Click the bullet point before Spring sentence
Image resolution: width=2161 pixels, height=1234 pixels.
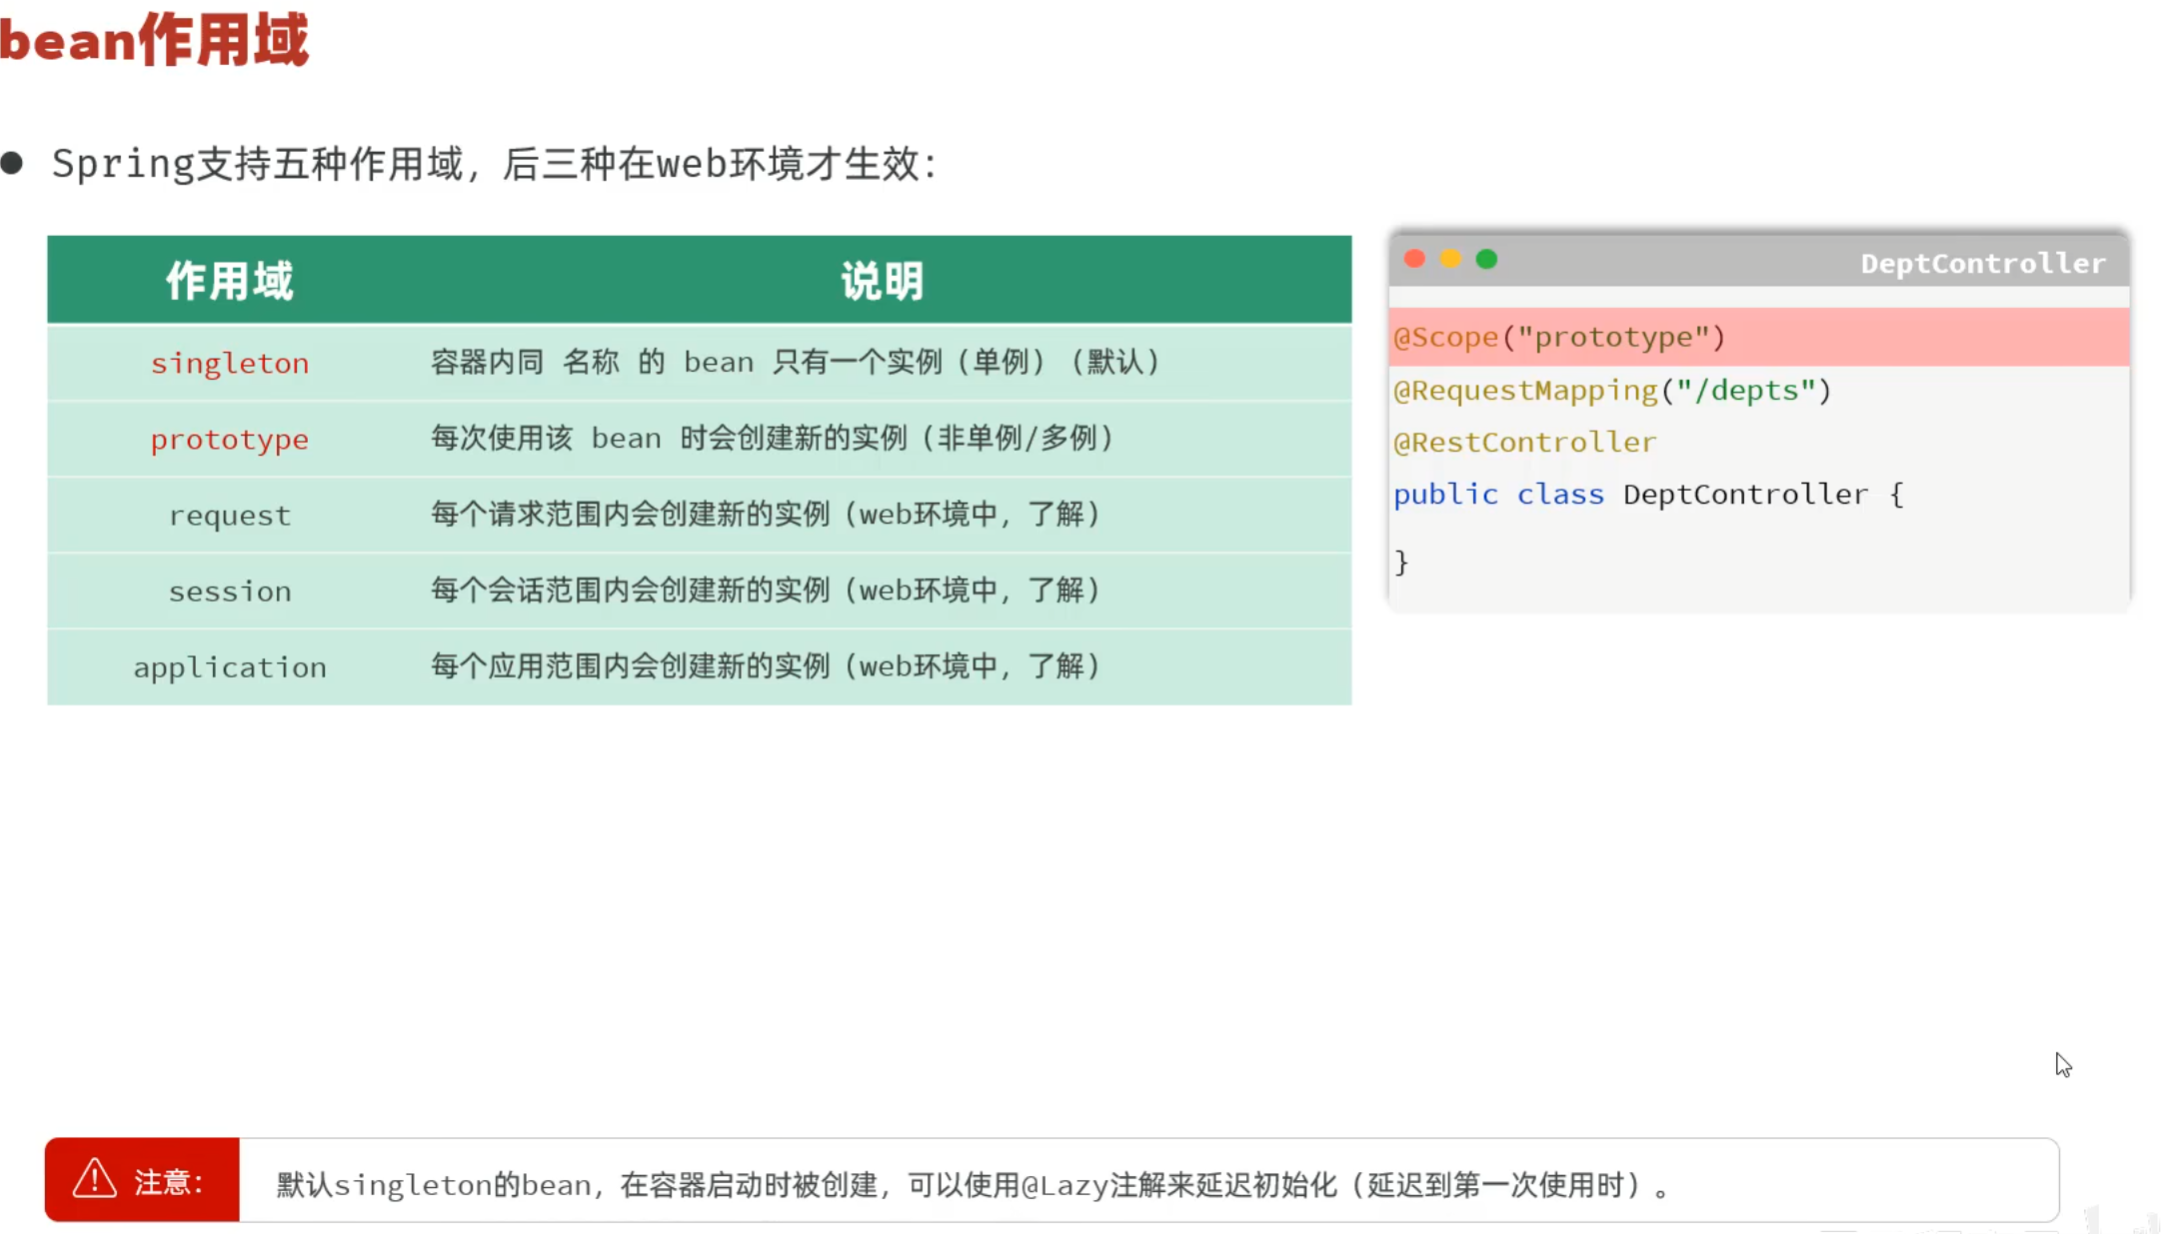point(12,163)
